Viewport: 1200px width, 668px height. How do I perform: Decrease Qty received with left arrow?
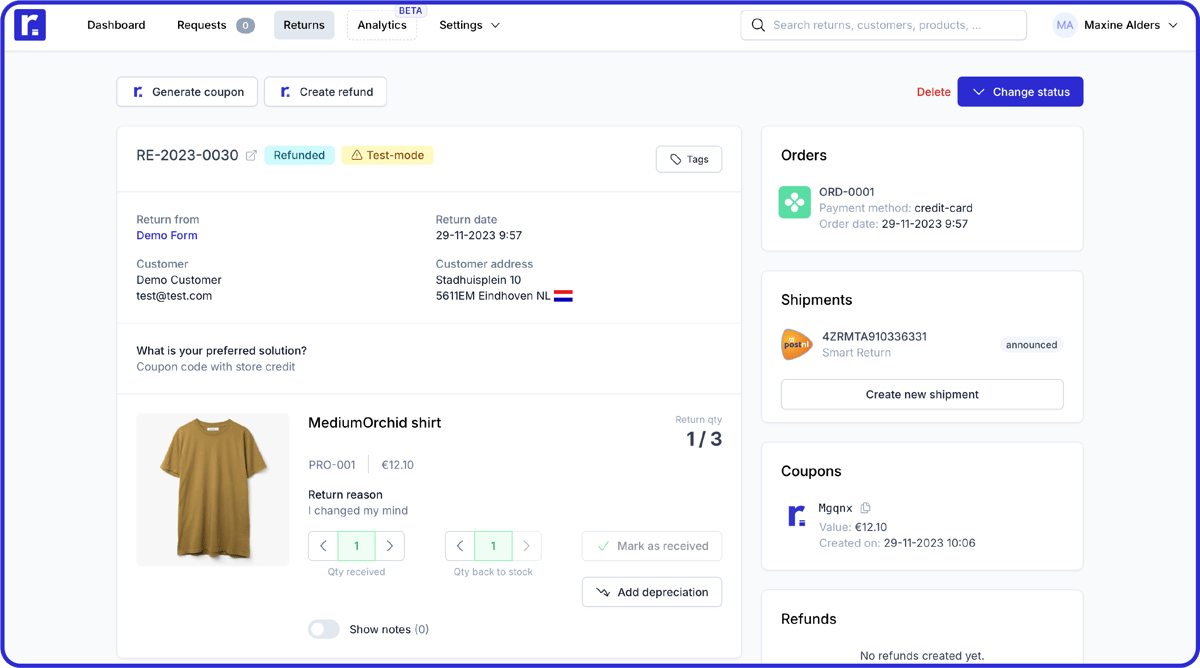tap(323, 546)
